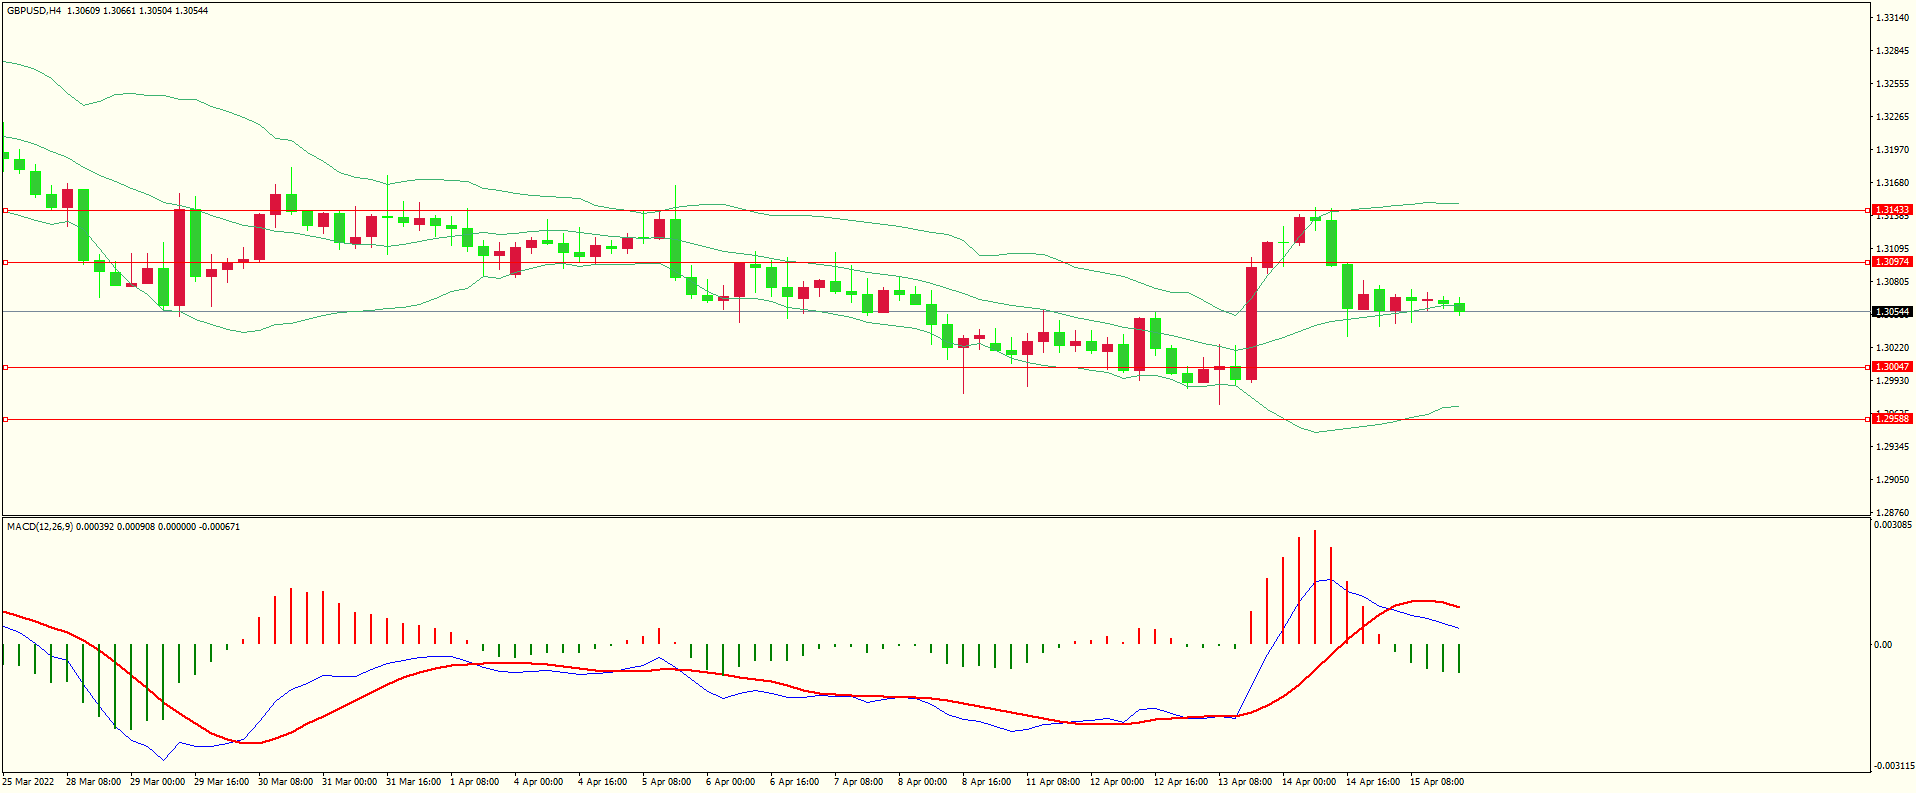The height and width of the screenshot is (793, 1916).
Task: Click the 1.29050 price scale value
Action: (x=1892, y=480)
